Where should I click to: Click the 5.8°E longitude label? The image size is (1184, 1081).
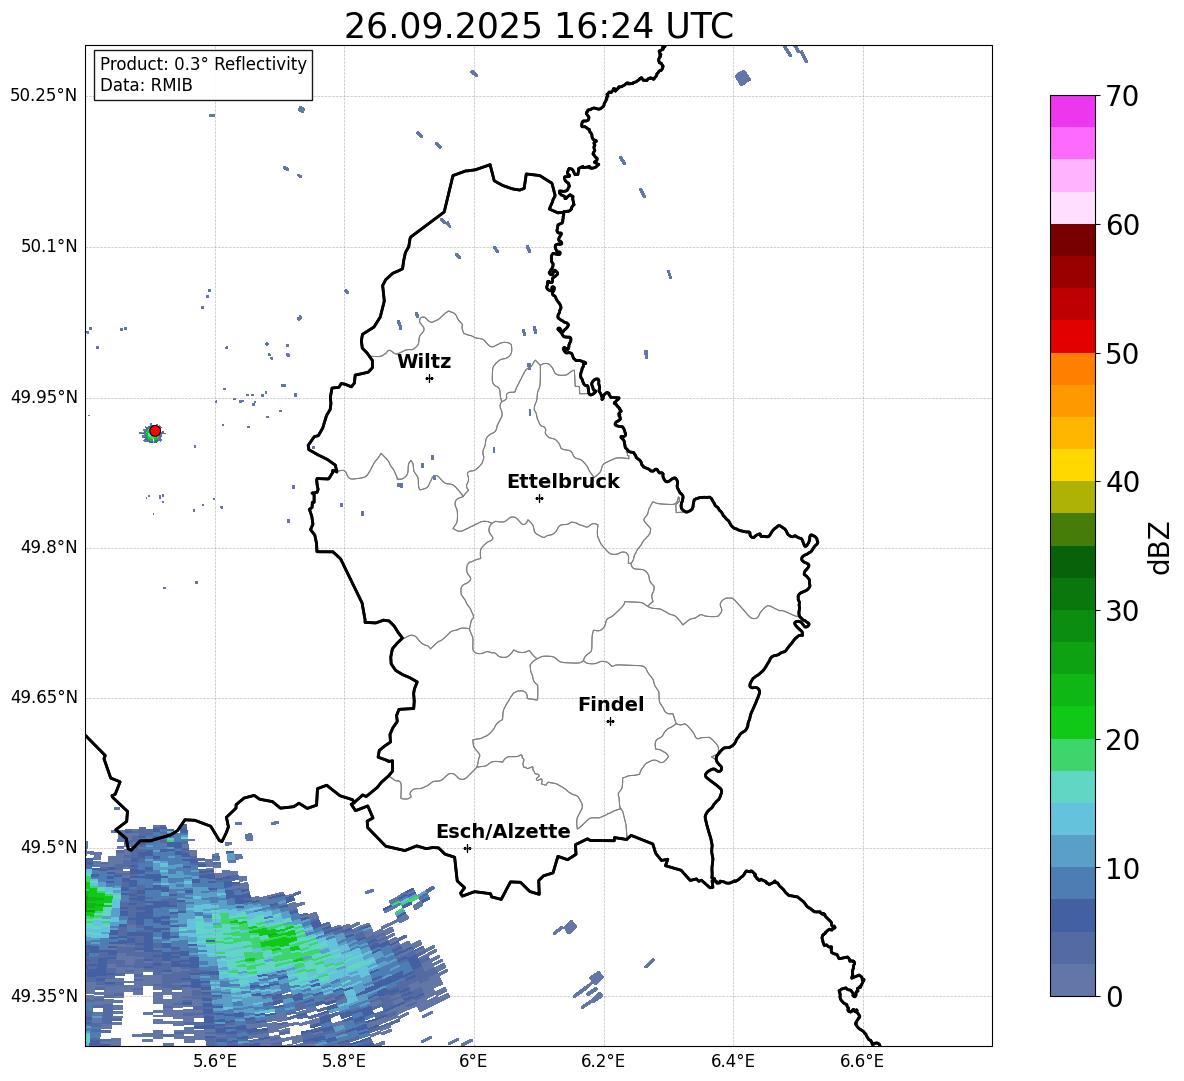pyautogui.click(x=344, y=1062)
